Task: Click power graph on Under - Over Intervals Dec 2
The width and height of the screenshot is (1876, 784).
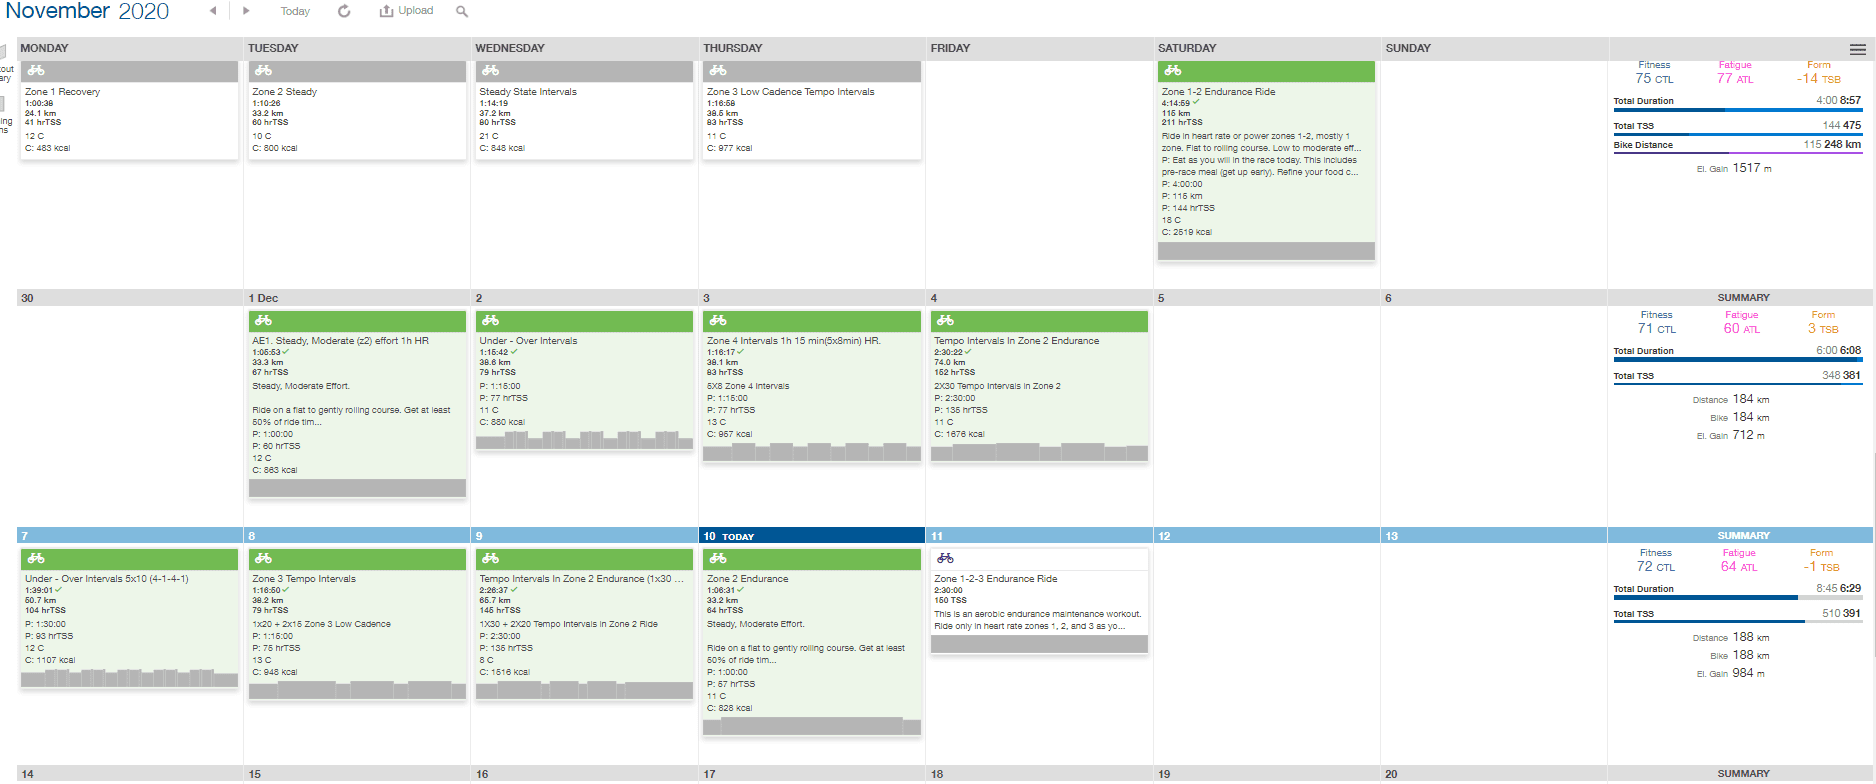Action: [585, 439]
